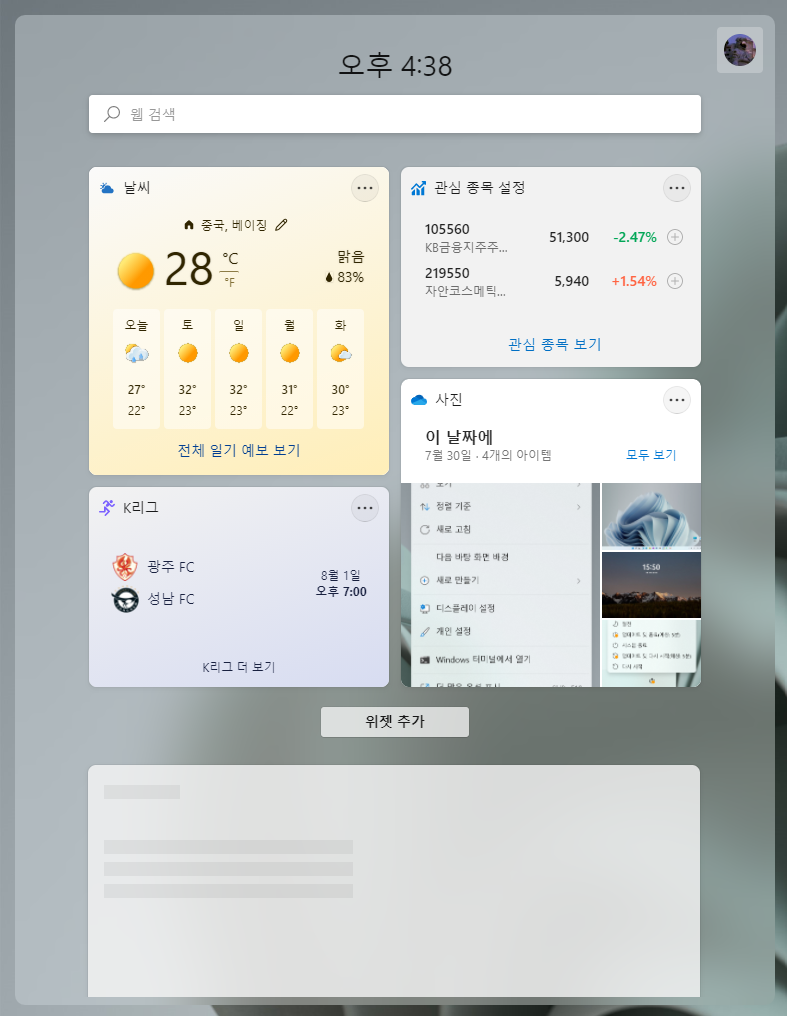Click the web search field
This screenshot has width=787, height=1016.
pos(394,114)
